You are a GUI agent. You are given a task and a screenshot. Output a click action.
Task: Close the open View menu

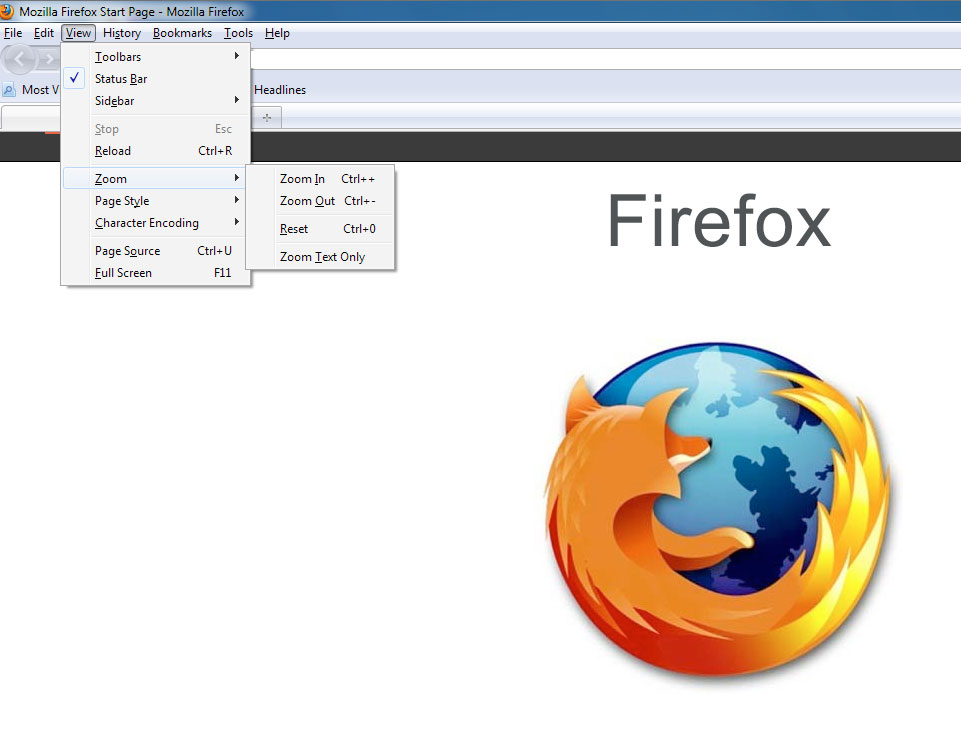pos(78,33)
